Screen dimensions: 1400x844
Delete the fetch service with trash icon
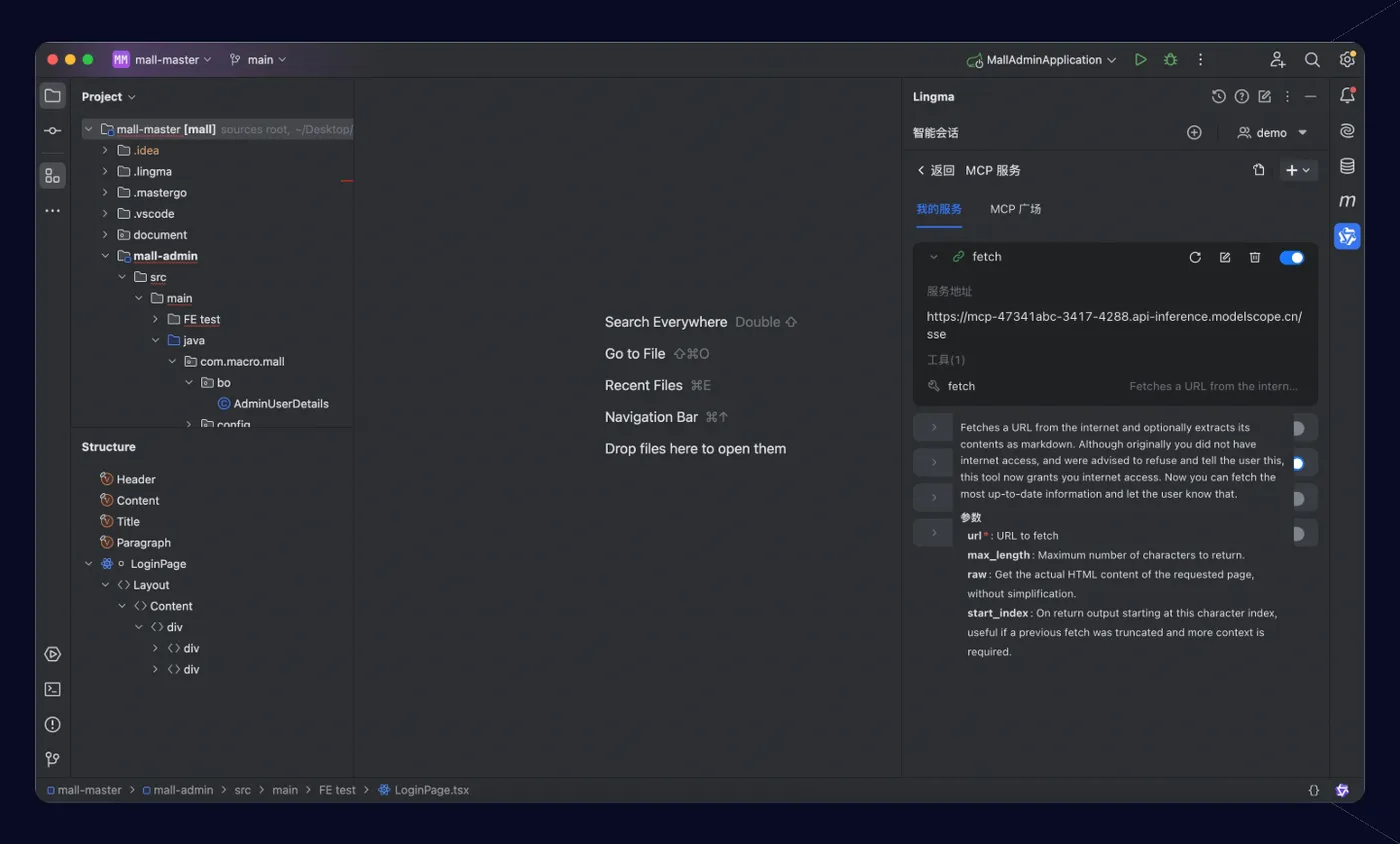point(1255,257)
